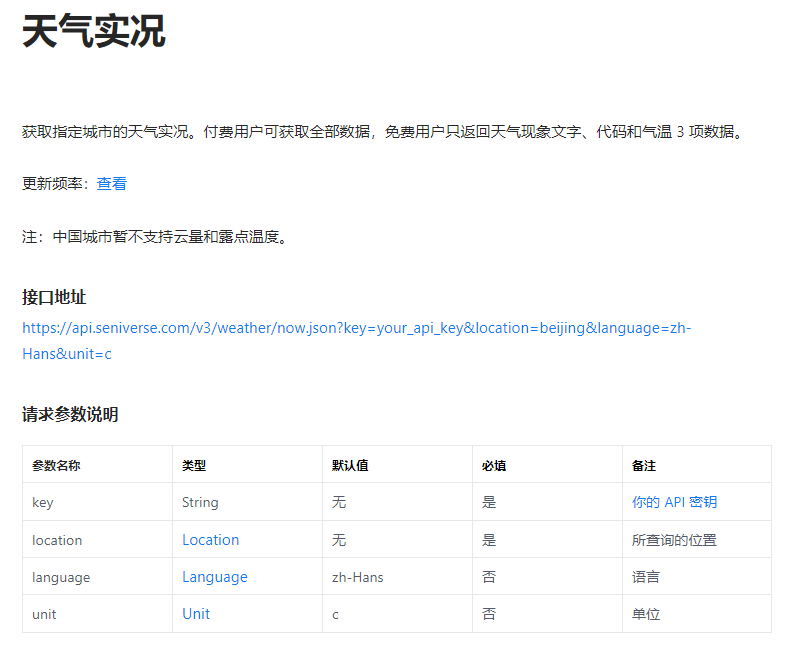Open the Location type documentation link
807x649 pixels.
click(x=210, y=539)
